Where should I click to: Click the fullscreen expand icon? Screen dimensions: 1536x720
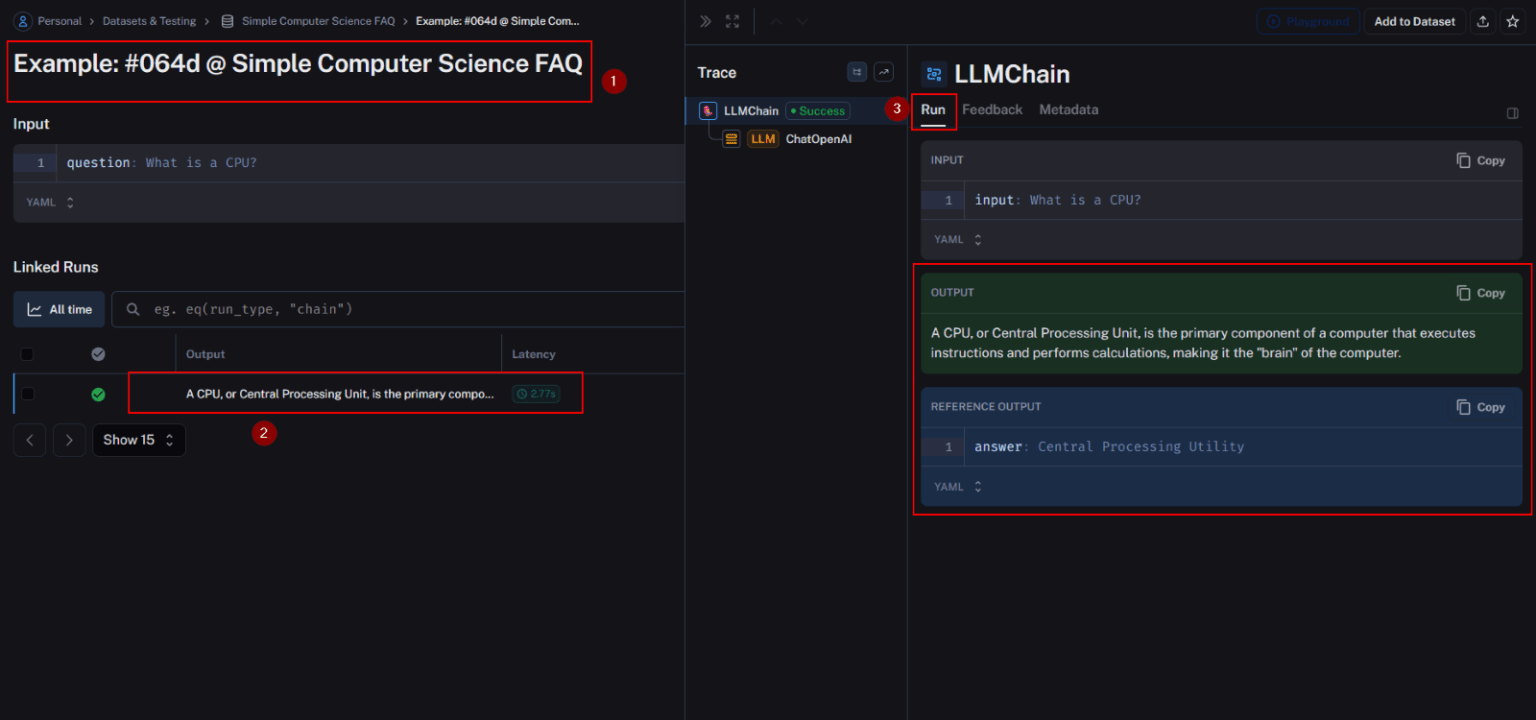click(733, 22)
